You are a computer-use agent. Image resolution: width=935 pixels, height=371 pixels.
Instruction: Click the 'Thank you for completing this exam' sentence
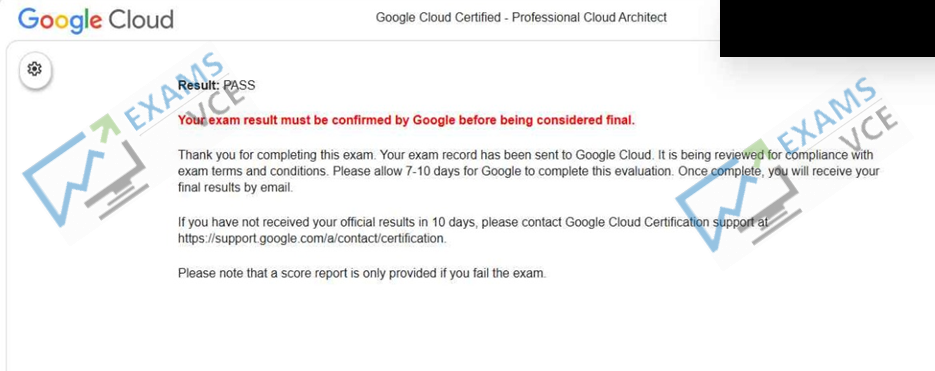click(x=277, y=155)
